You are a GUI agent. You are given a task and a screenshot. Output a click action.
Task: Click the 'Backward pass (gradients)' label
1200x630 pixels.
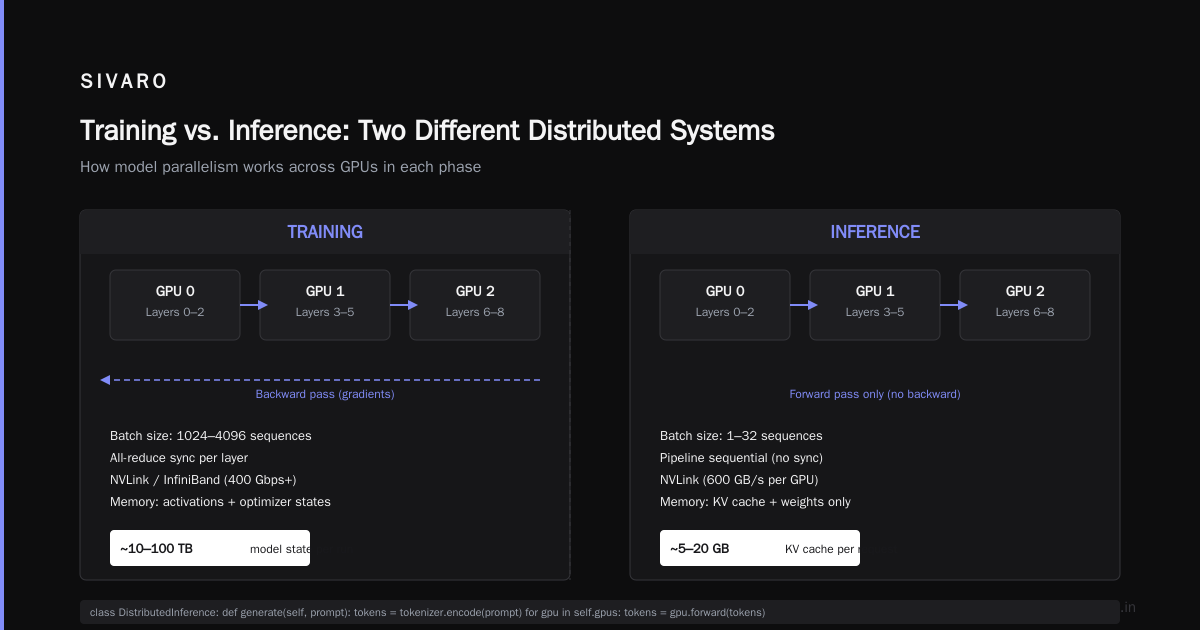point(325,394)
